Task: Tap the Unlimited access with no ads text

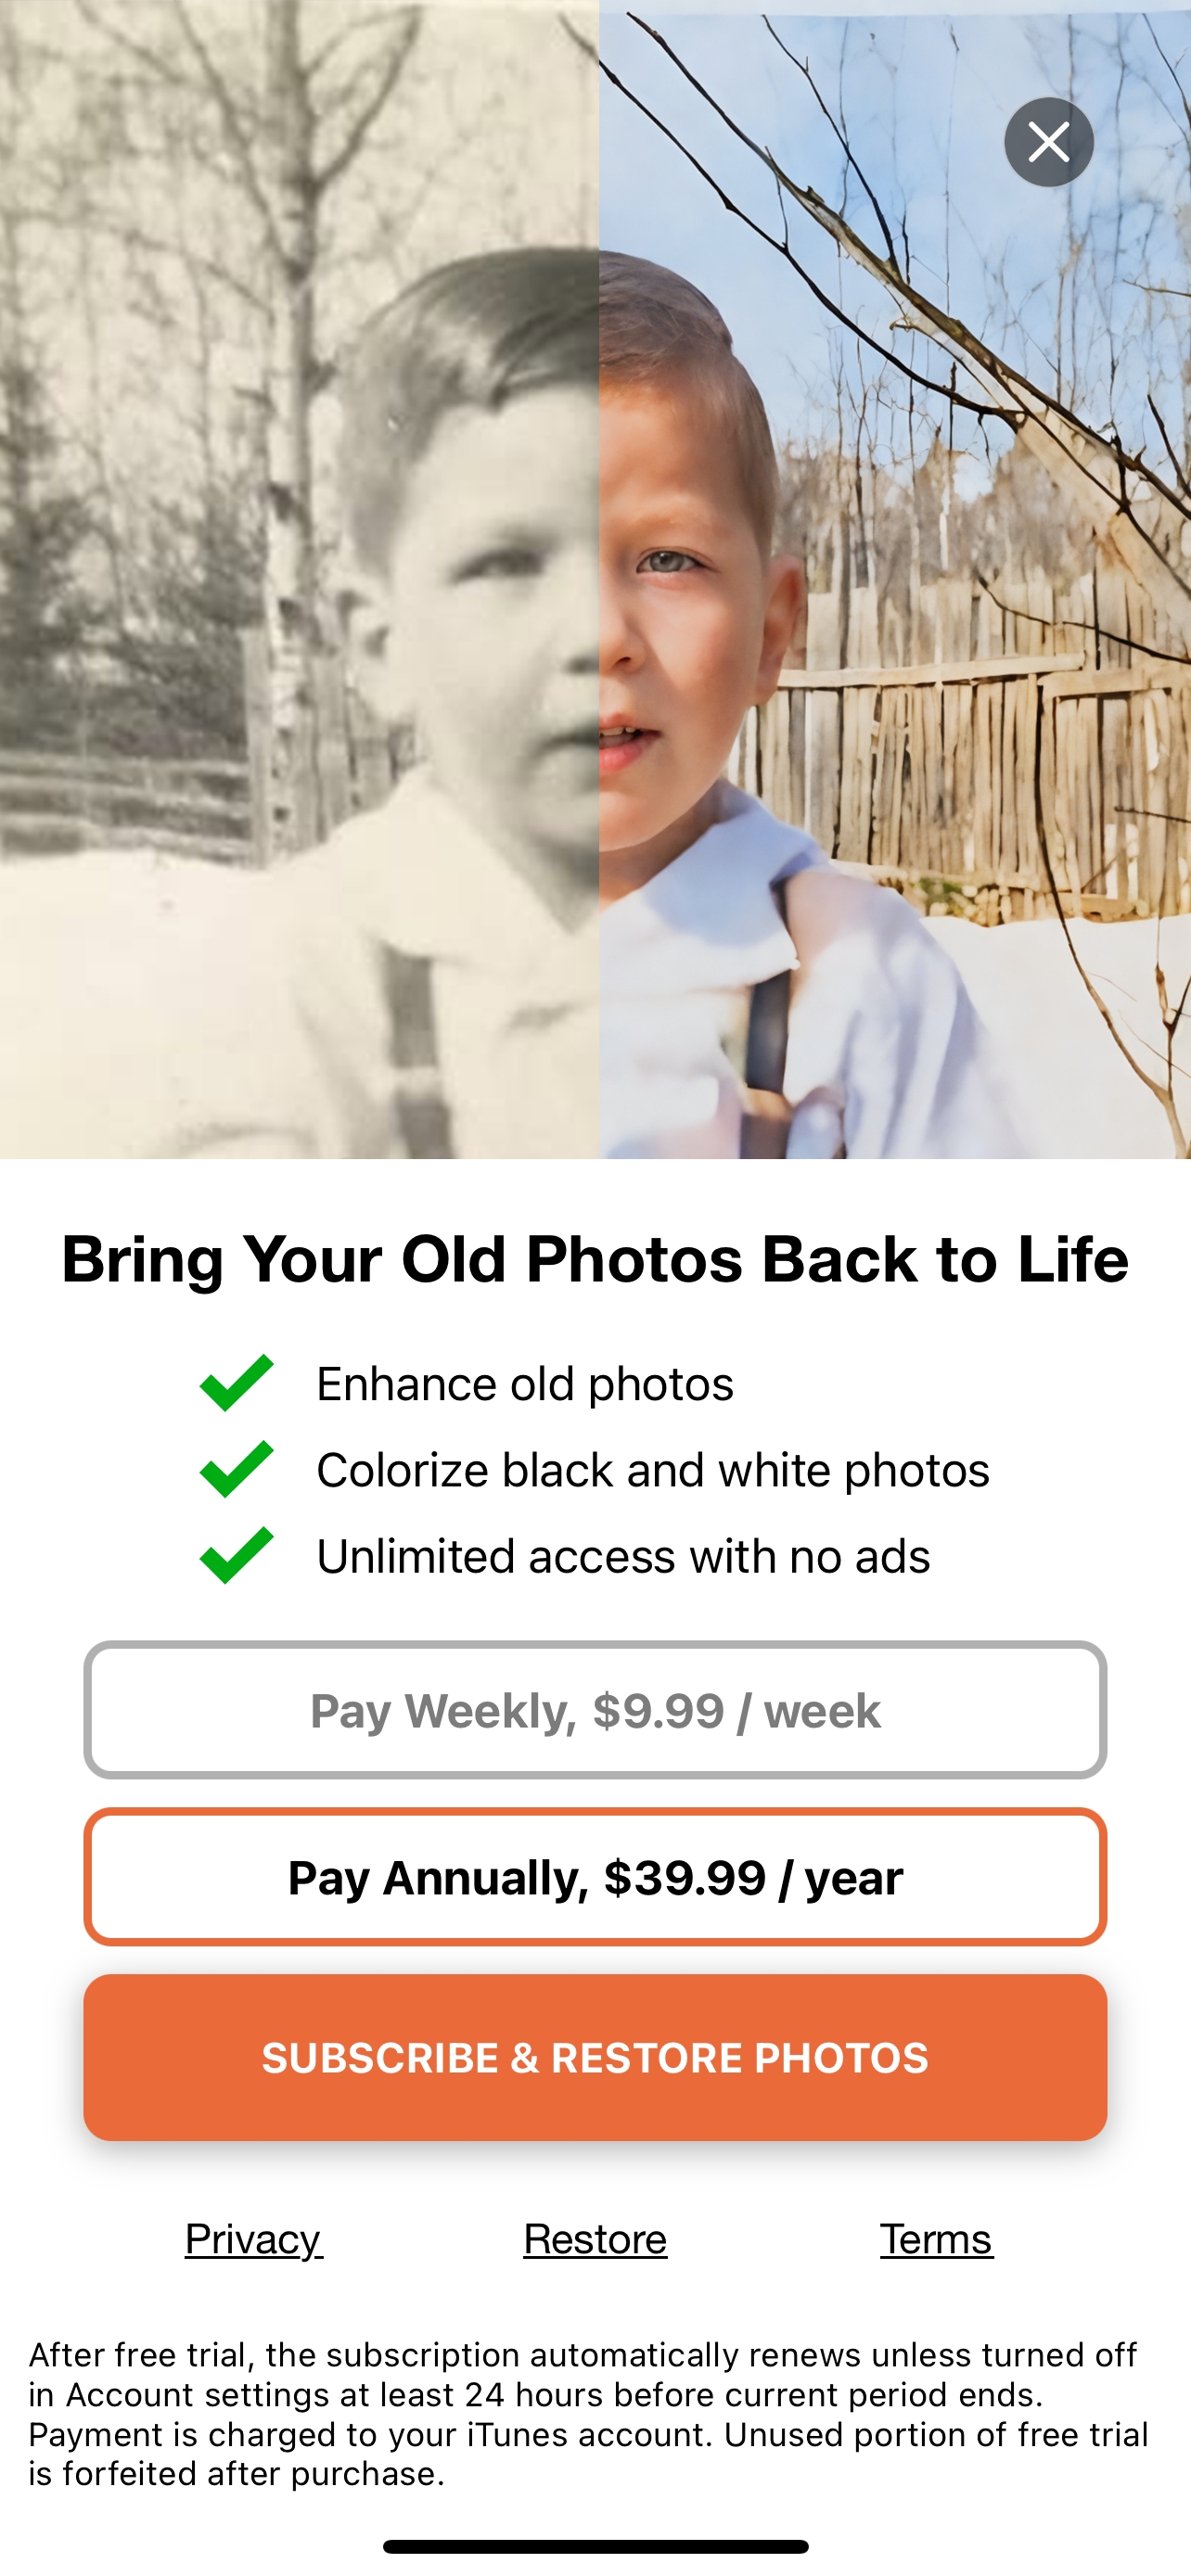Action: click(623, 1556)
